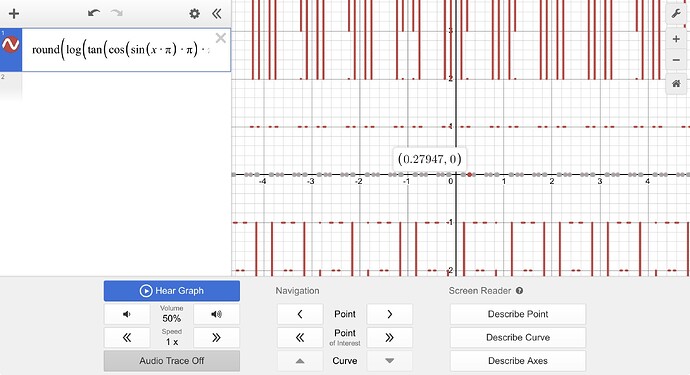Slow down audio trace speed
690x375 pixels.
(127, 338)
